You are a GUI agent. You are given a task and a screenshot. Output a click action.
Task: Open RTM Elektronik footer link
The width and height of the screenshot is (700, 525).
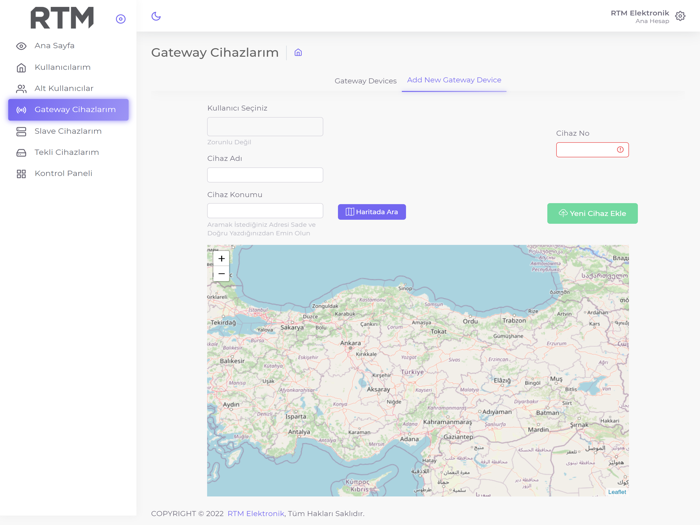point(256,513)
